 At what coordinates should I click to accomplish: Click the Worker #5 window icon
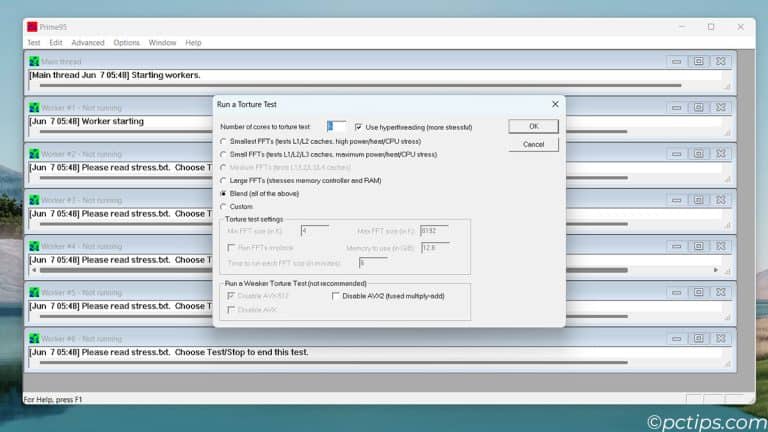coord(34,292)
